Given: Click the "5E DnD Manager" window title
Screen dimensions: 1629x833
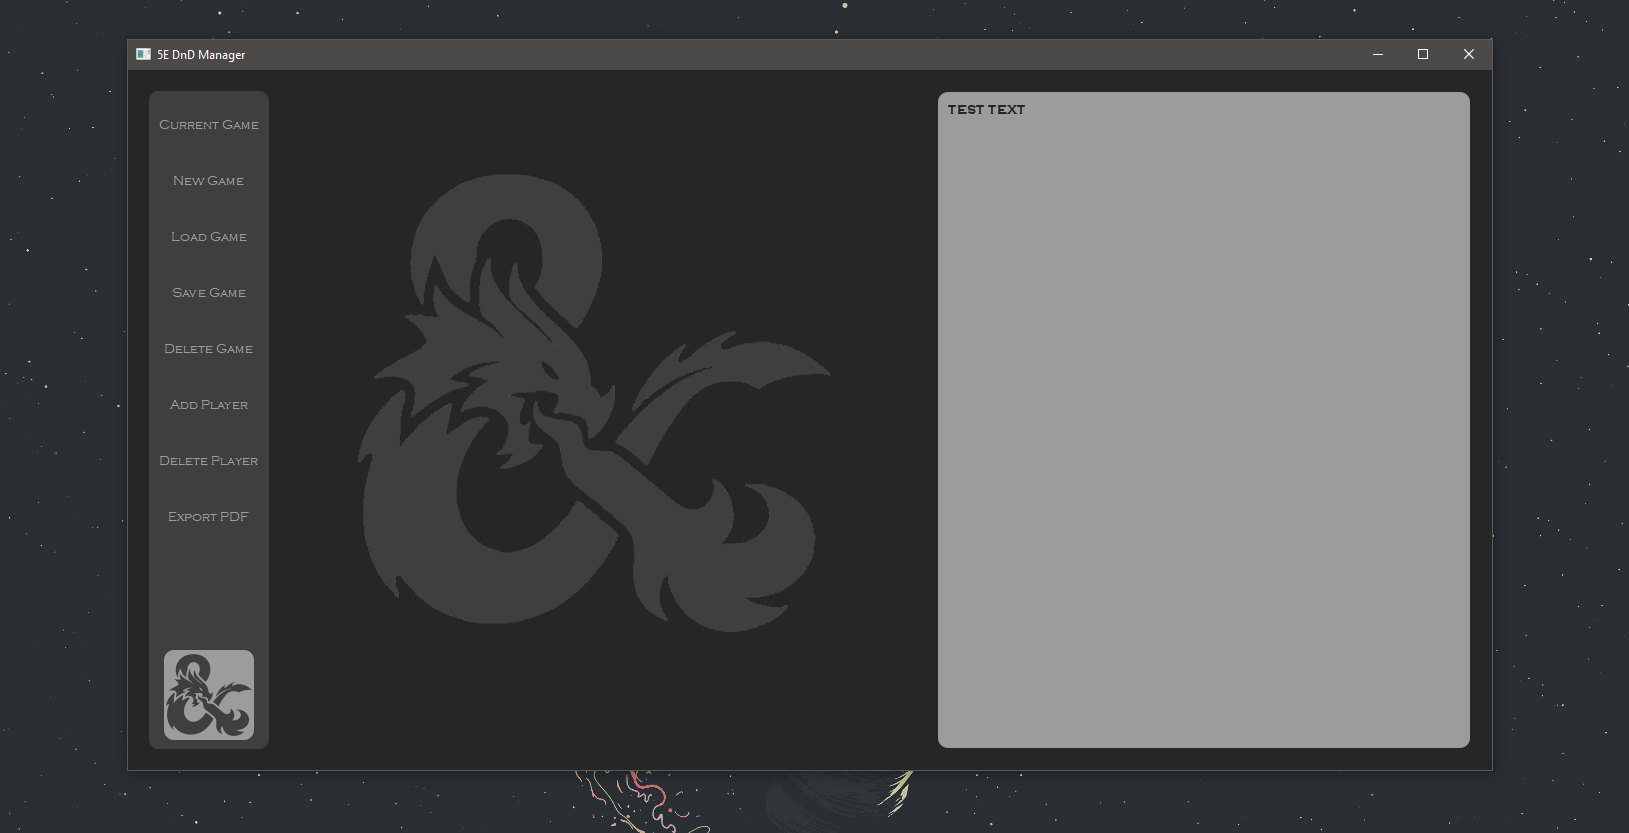Looking at the screenshot, I should click(201, 55).
